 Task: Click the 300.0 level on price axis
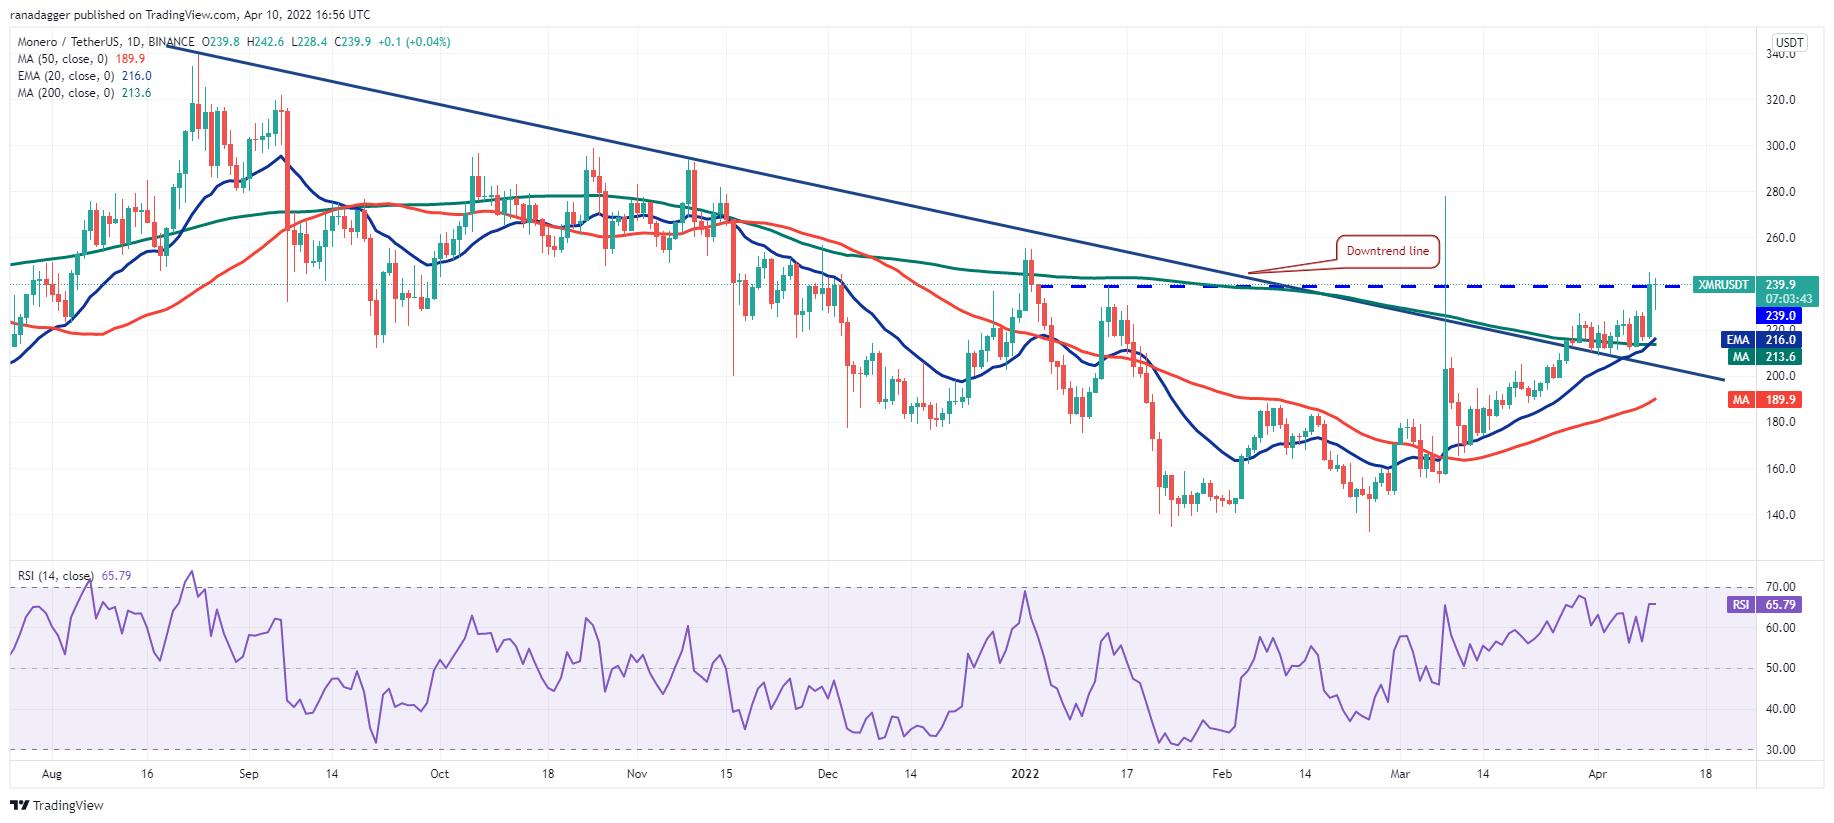1780,146
